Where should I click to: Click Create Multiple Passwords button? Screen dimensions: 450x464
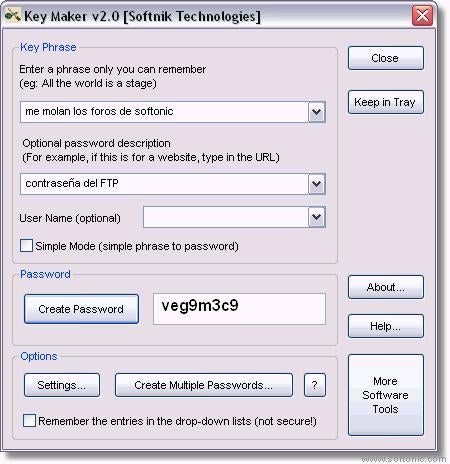[x=204, y=385]
